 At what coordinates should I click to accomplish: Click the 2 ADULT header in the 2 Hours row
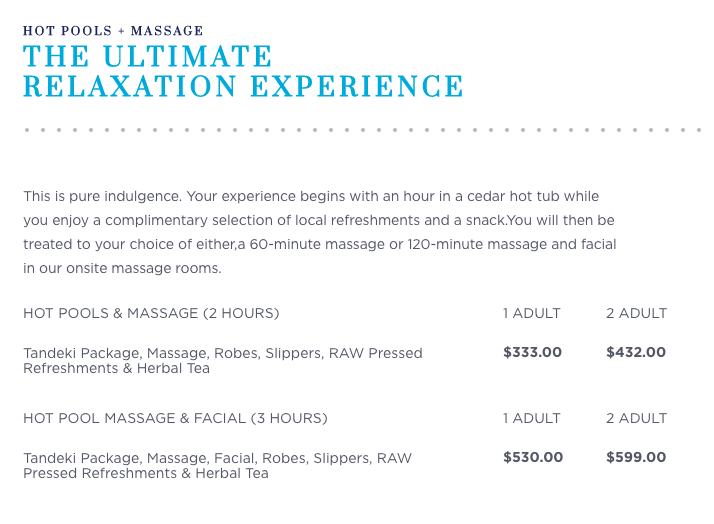click(x=636, y=313)
